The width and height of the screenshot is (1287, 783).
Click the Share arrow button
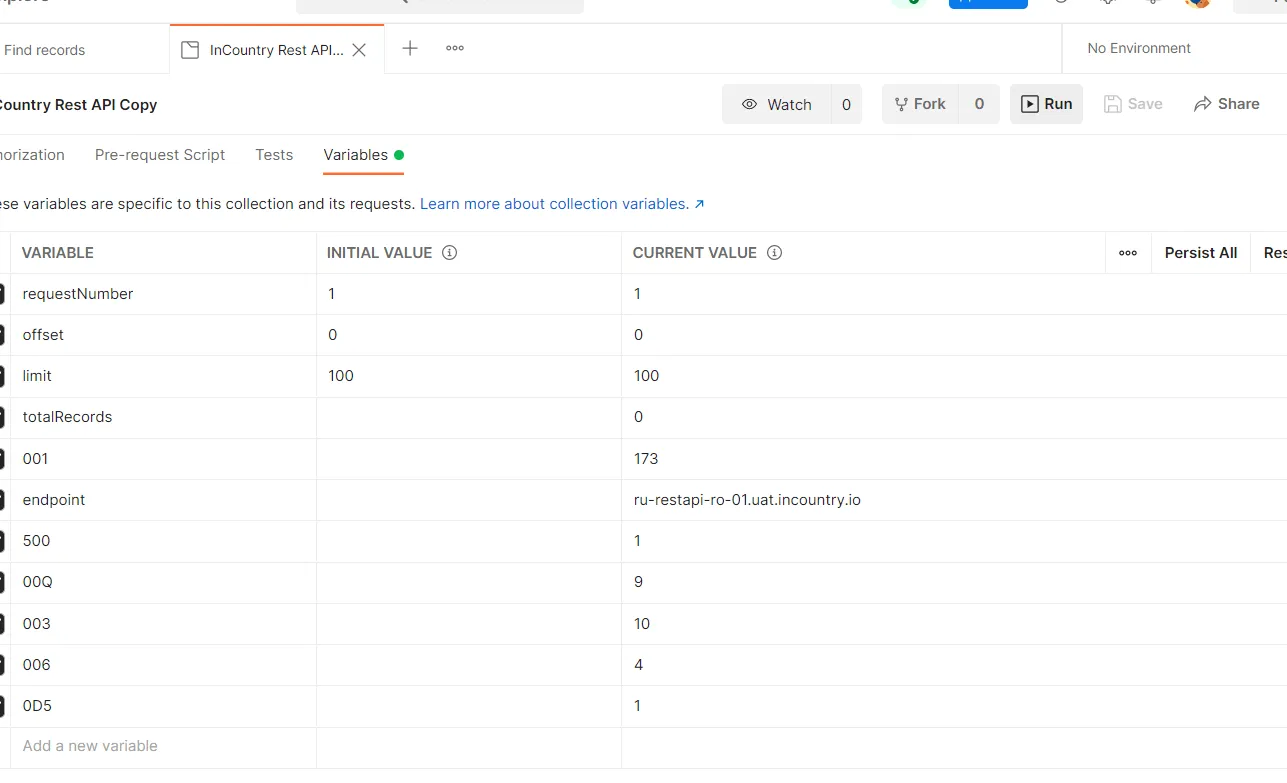(x=1227, y=104)
